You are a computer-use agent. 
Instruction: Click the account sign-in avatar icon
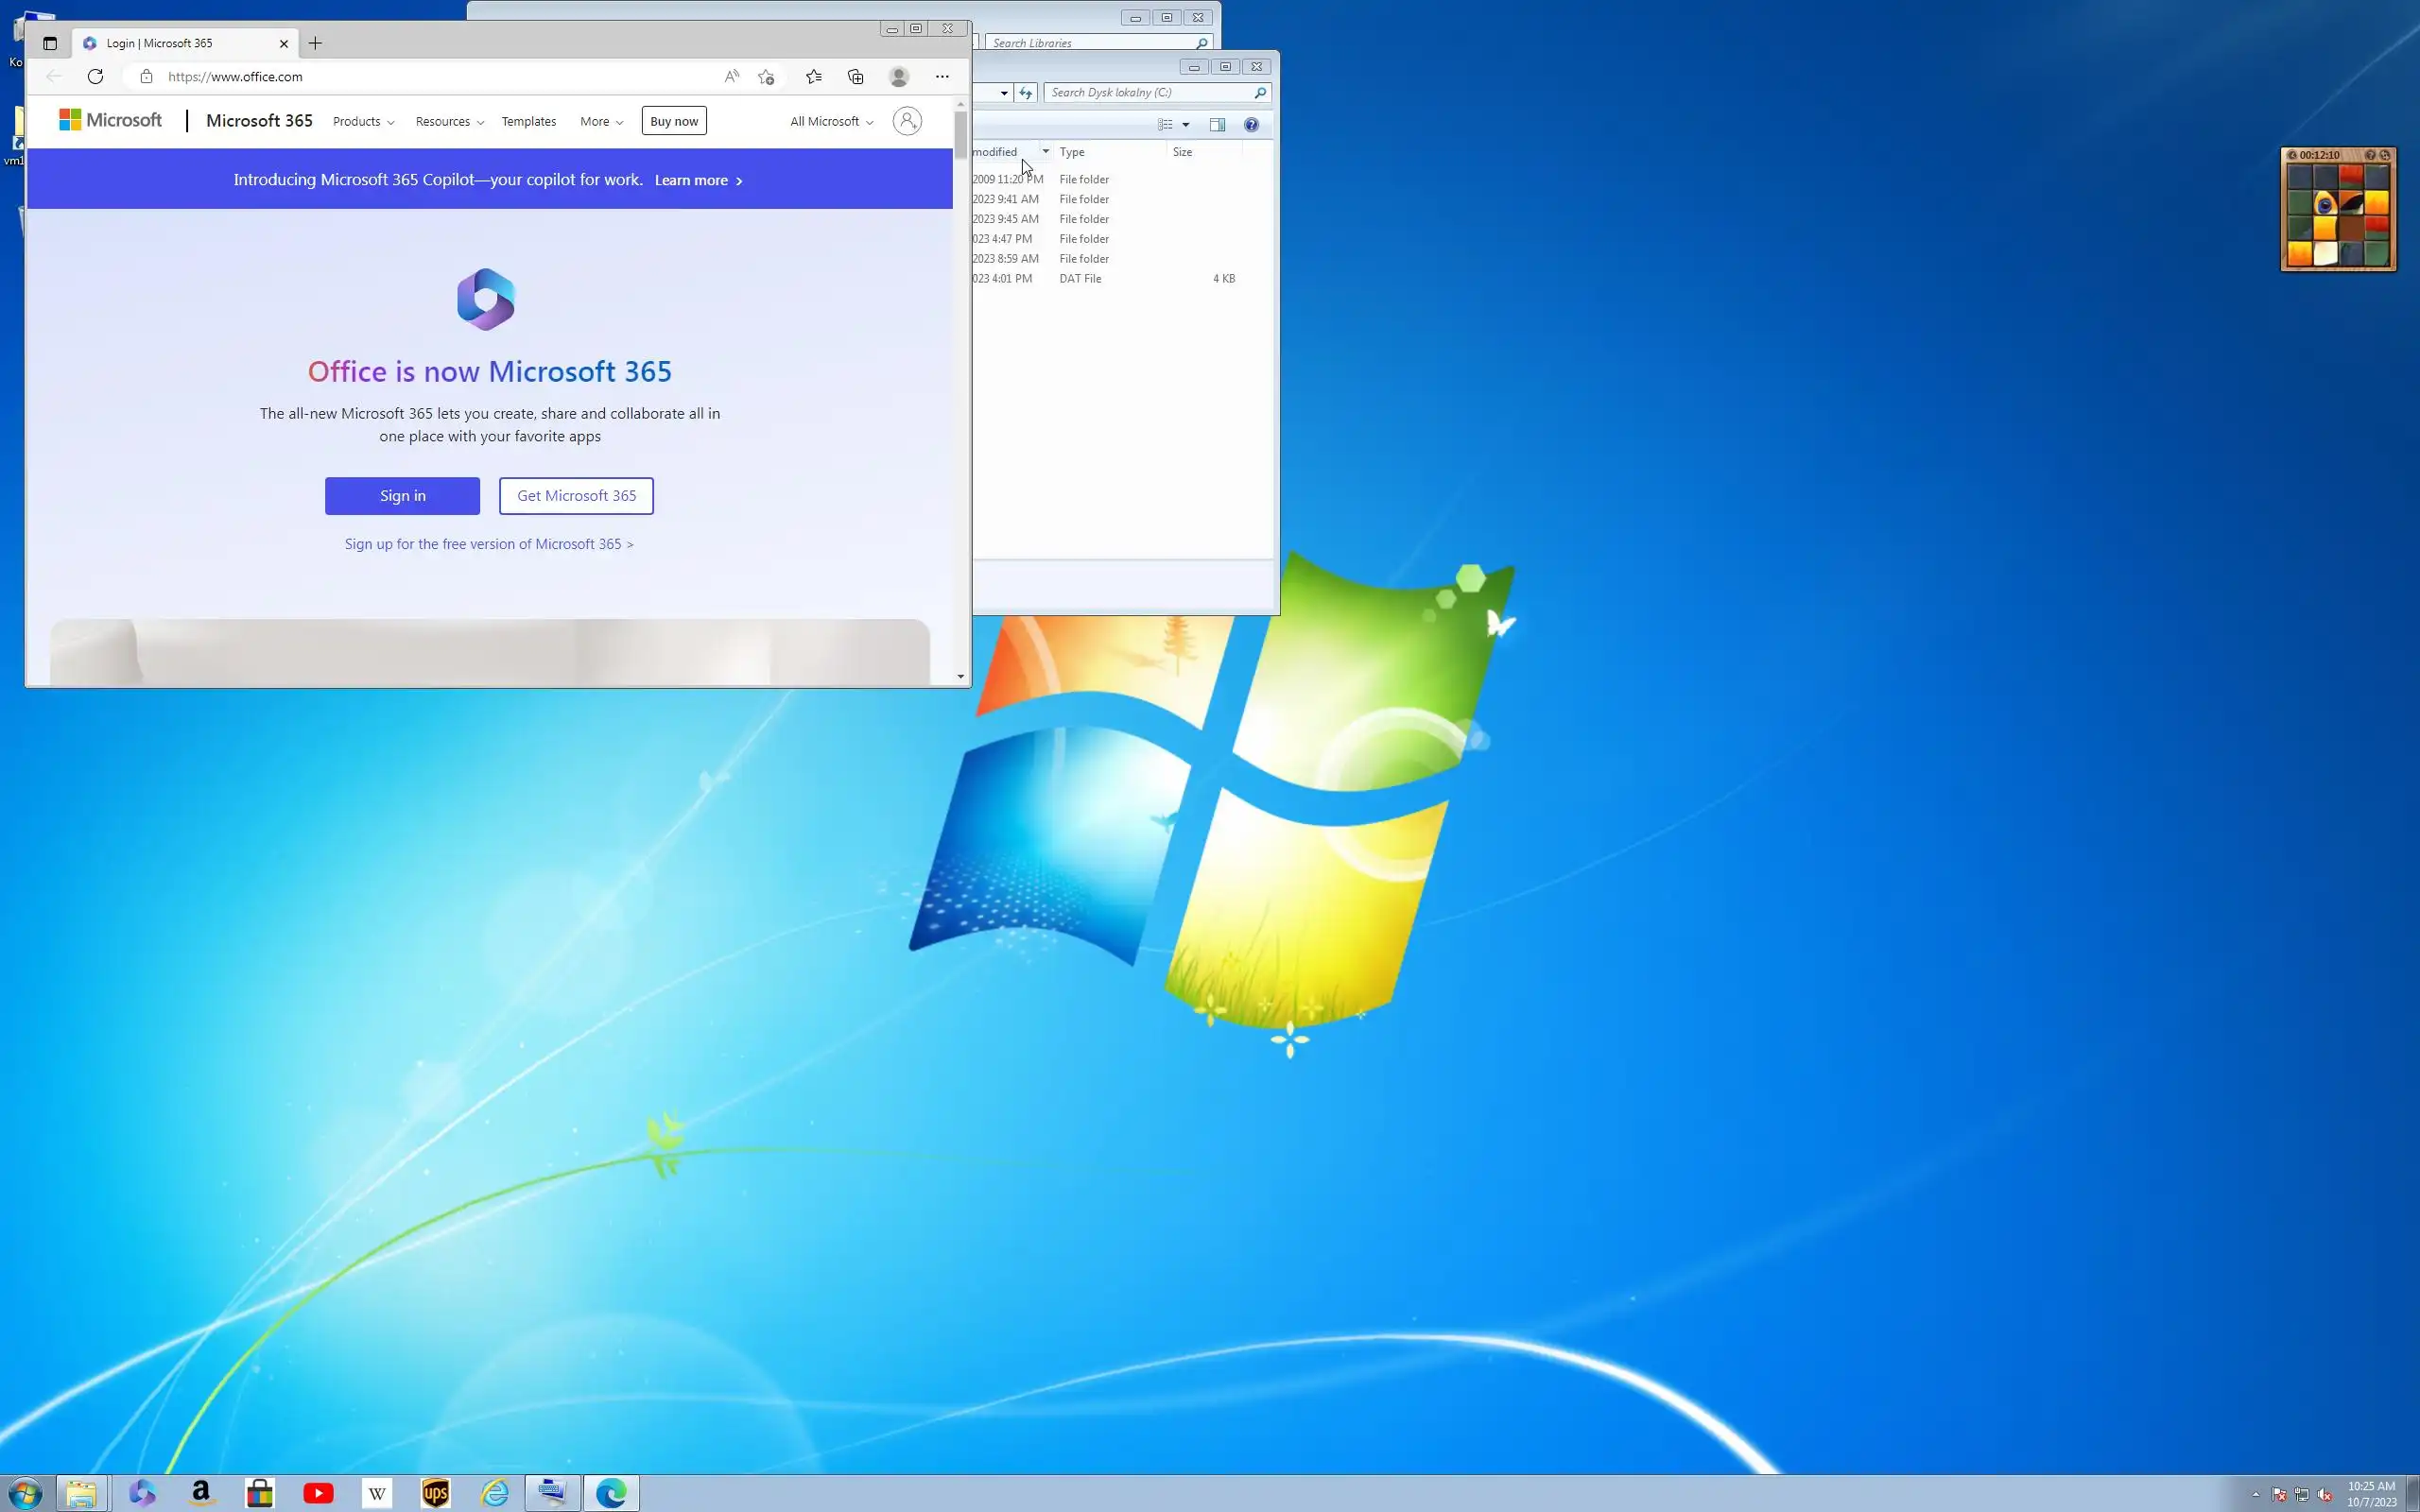point(907,121)
